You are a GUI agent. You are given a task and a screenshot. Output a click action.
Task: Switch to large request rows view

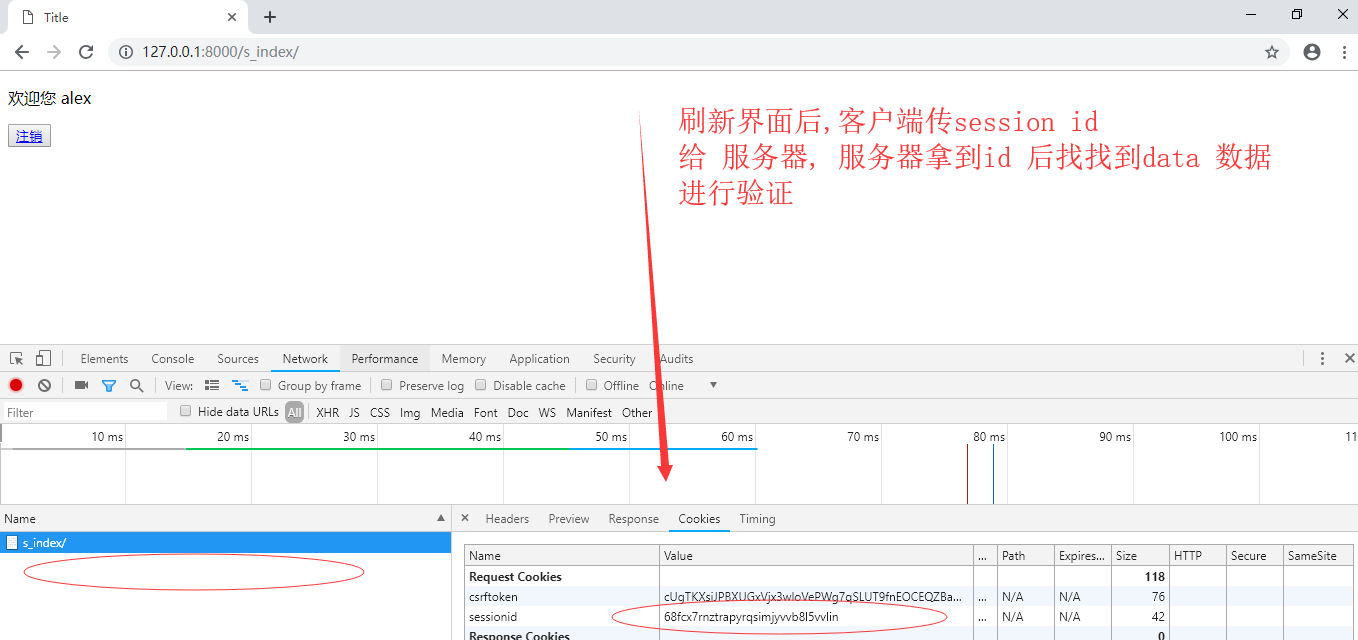(212, 386)
